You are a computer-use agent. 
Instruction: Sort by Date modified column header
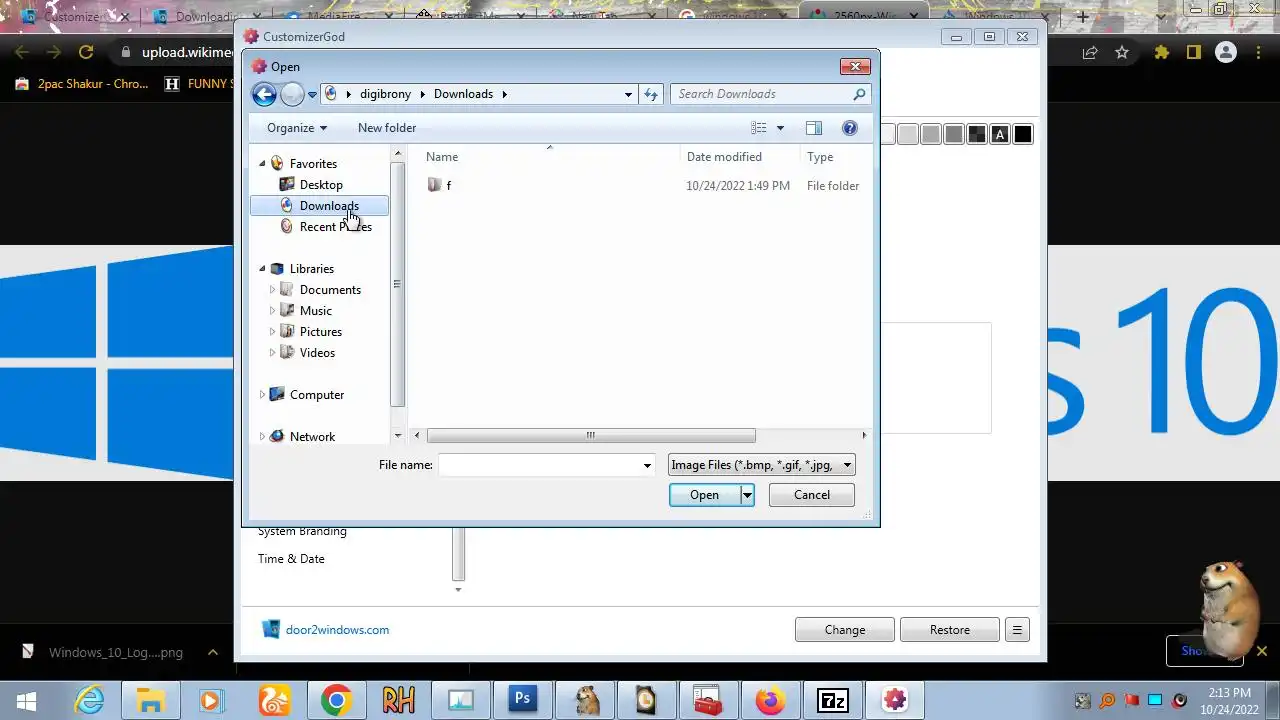pyautogui.click(x=740, y=157)
